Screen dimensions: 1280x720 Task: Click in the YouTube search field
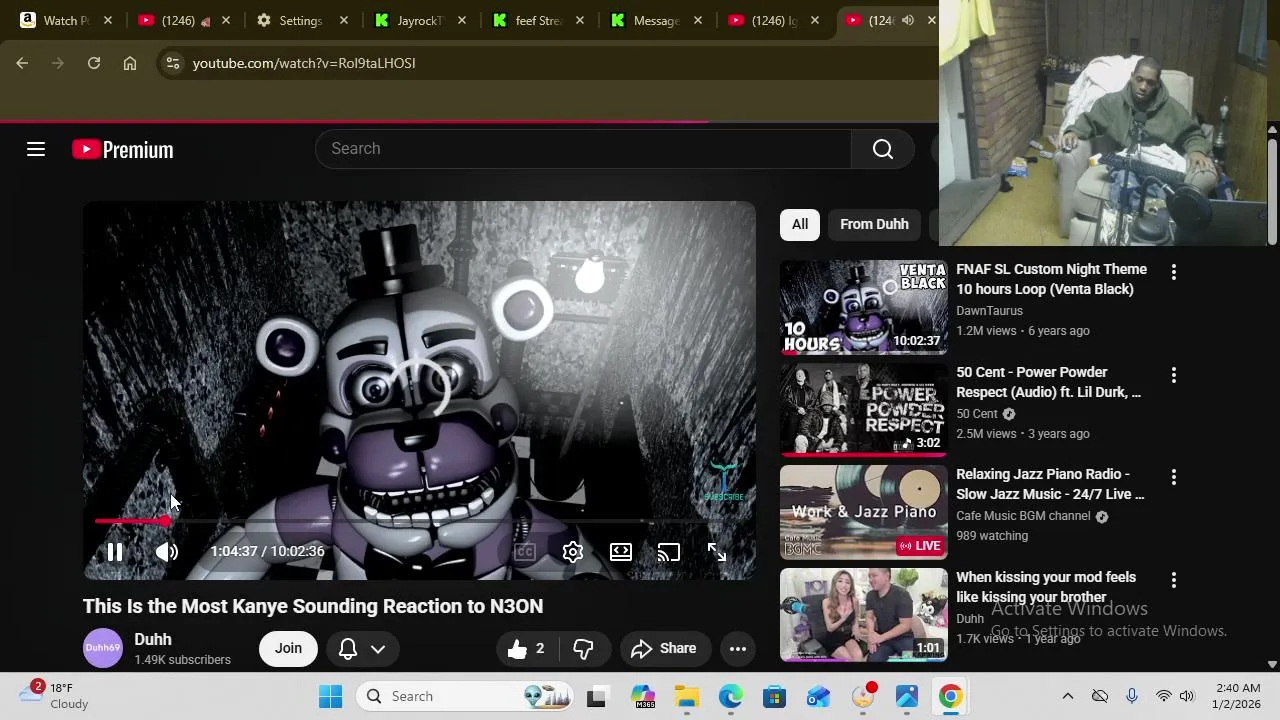click(584, 149)
